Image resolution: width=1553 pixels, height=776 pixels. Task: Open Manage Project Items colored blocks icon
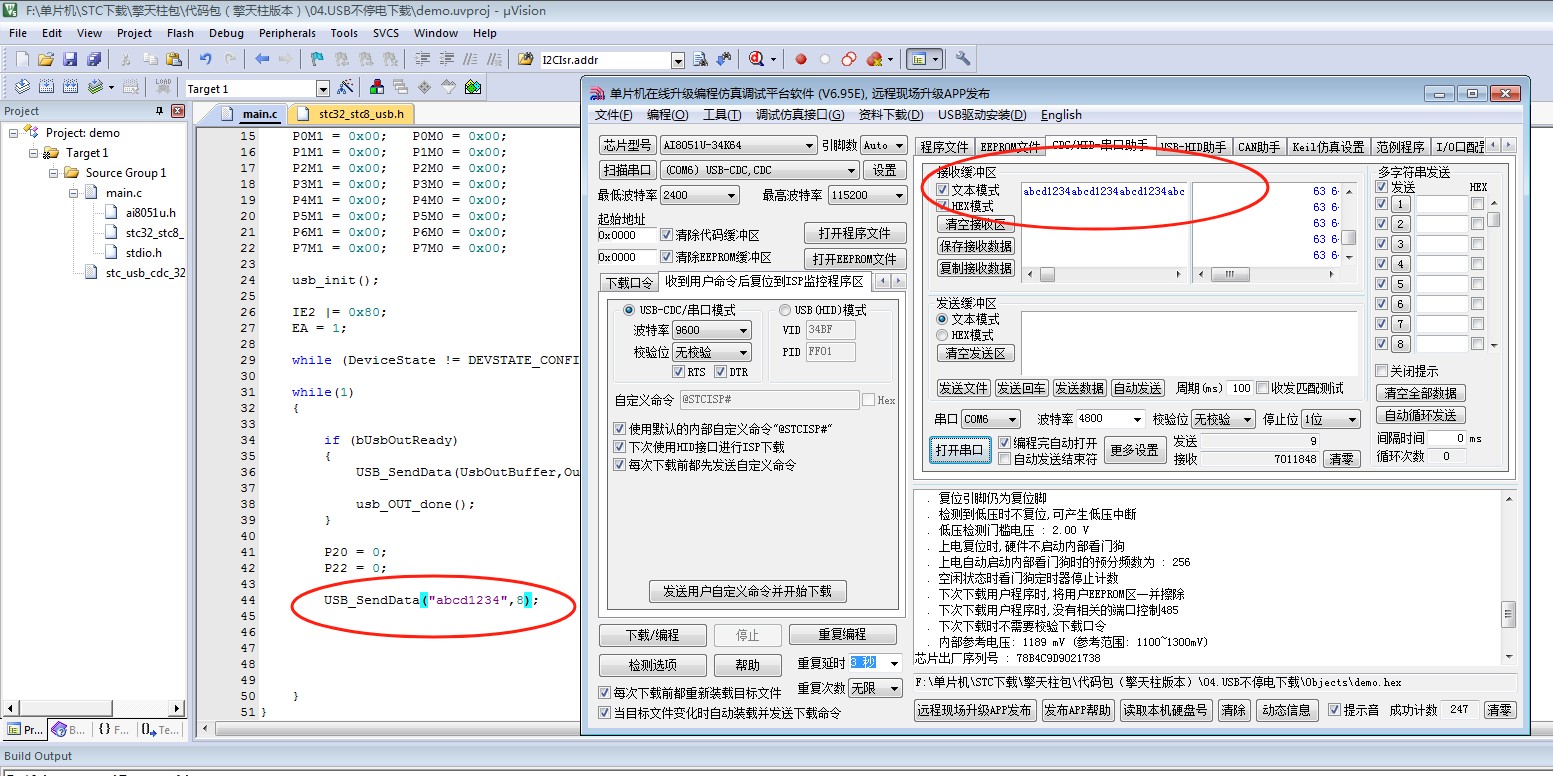(377, 87)
